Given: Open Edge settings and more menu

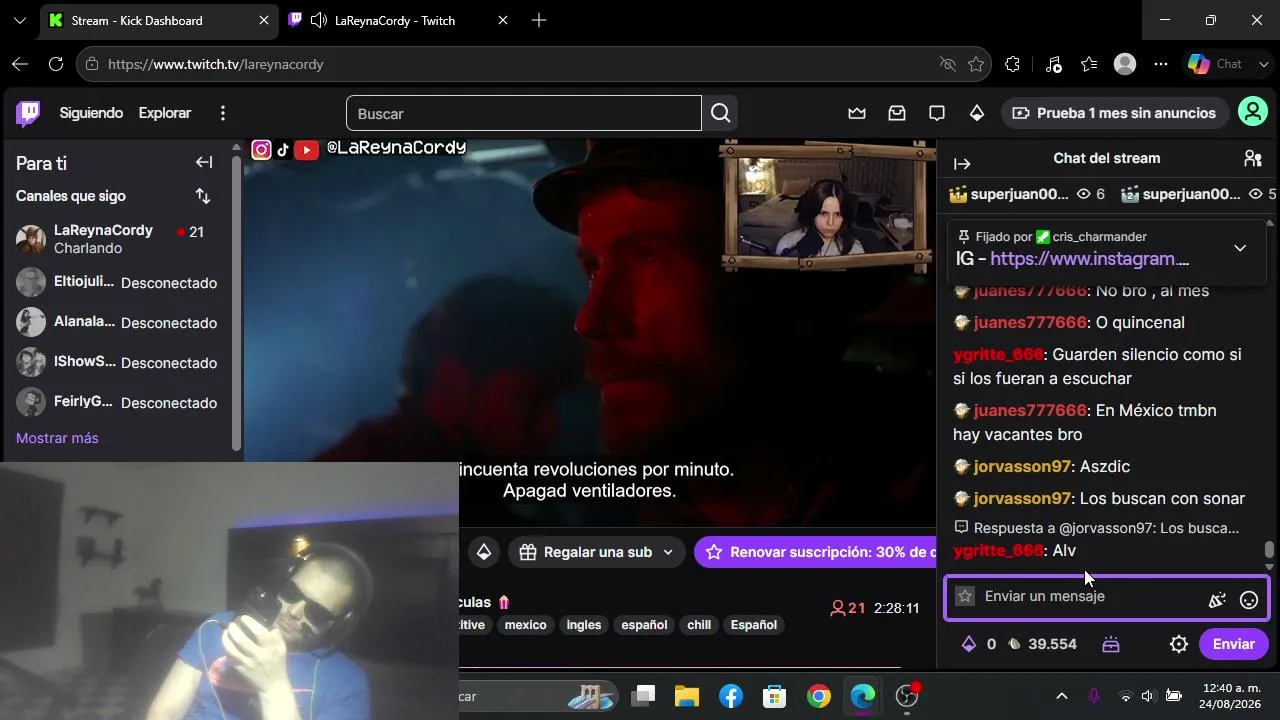Looking at the screenshot, I should (x=1161, y=64).
